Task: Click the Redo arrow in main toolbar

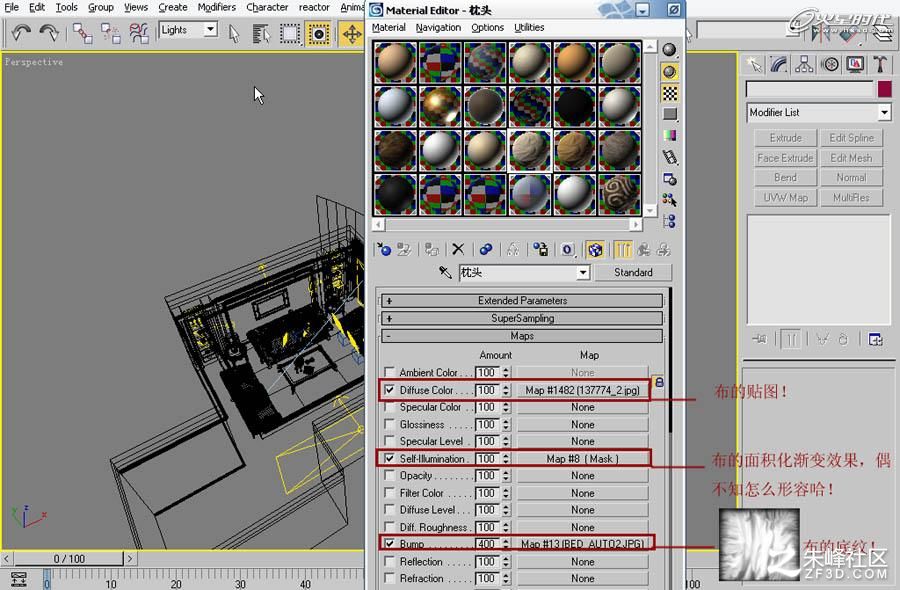Action: [49, 33]
